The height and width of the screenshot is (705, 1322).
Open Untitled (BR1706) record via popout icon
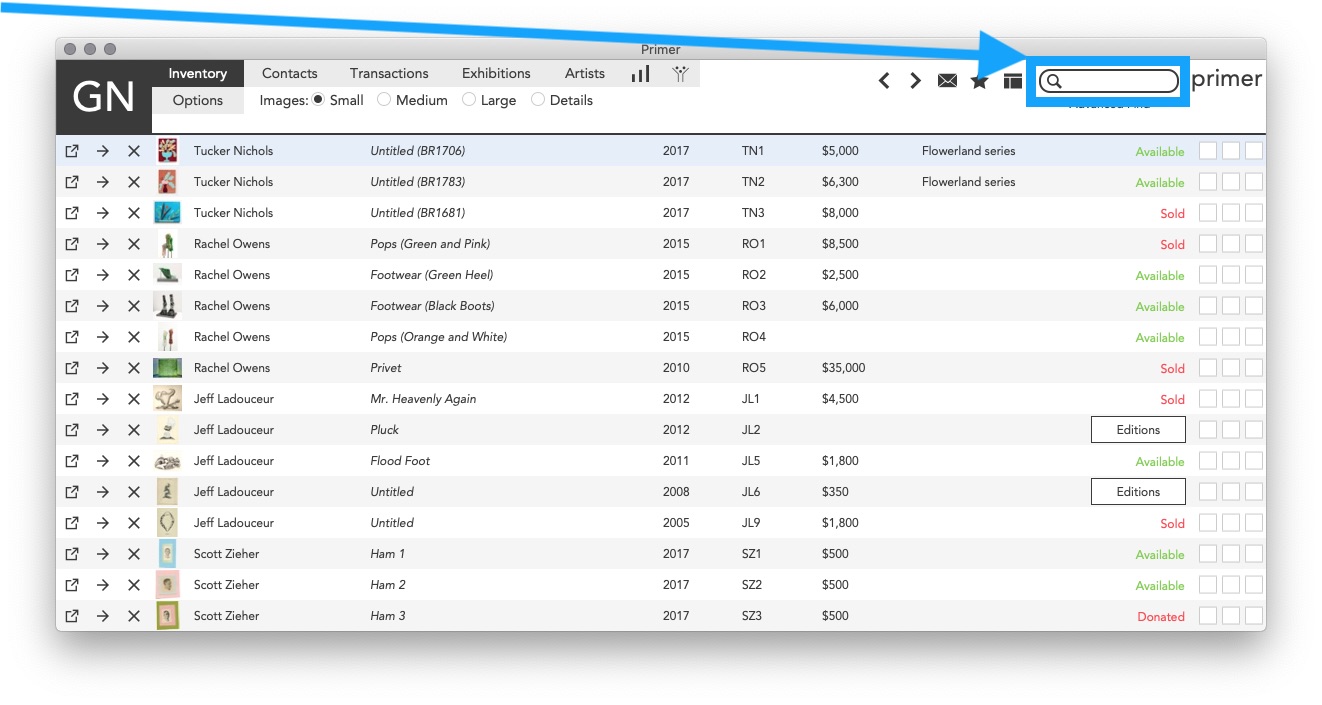click(72, 151)
